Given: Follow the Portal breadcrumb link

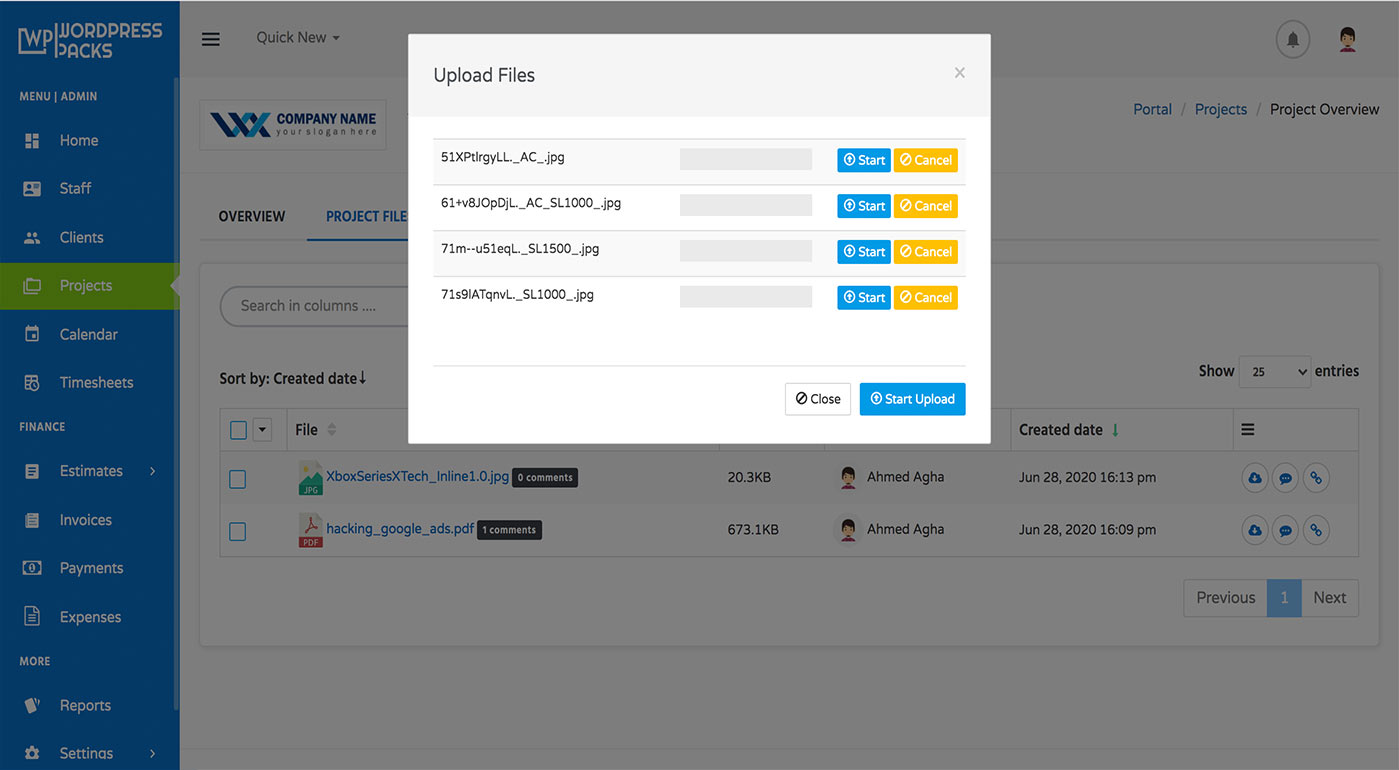Looking at the screenshot, I should tap(1152, 109).
